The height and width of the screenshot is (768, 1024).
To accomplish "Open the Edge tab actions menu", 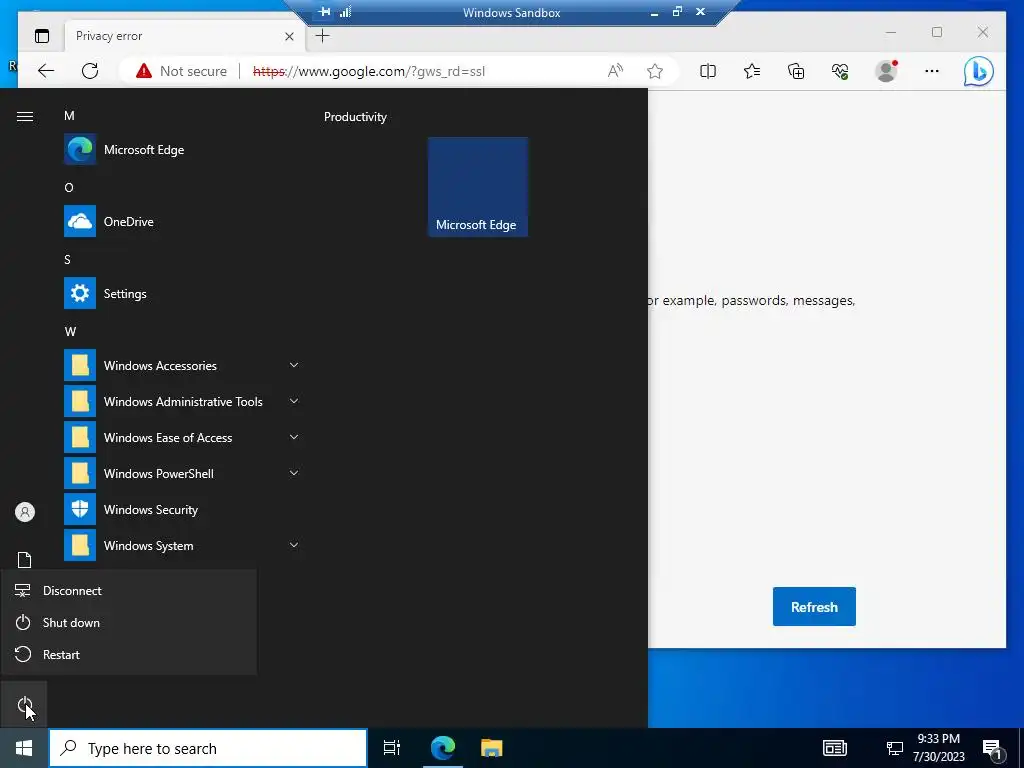I will [42, 36].
